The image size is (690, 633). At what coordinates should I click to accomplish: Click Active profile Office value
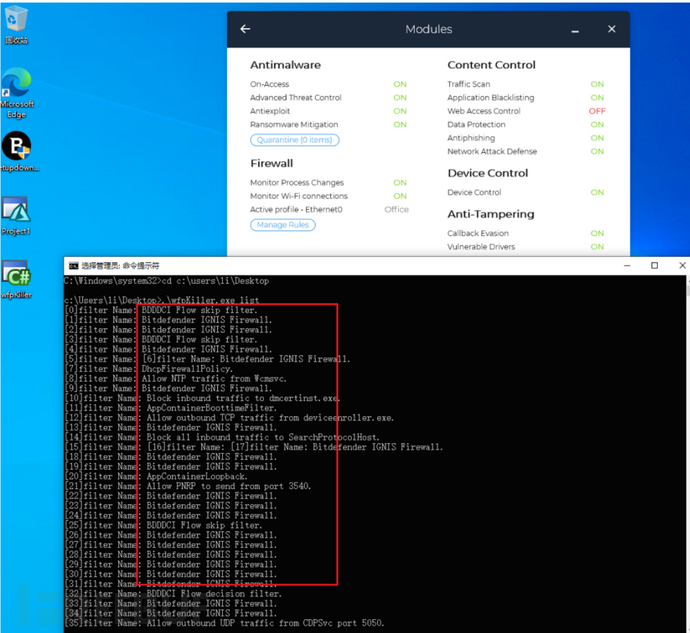396,210
